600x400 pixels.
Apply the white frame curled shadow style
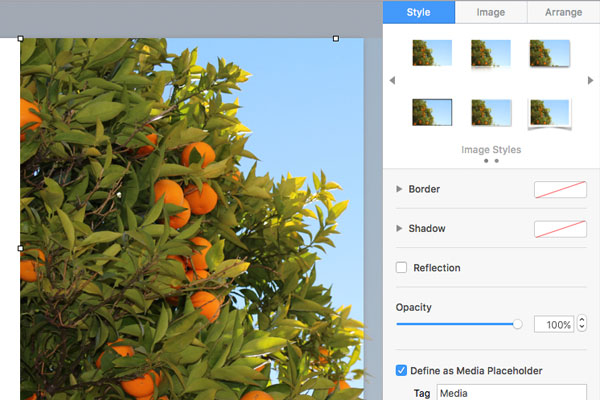[x=549, y=114]
